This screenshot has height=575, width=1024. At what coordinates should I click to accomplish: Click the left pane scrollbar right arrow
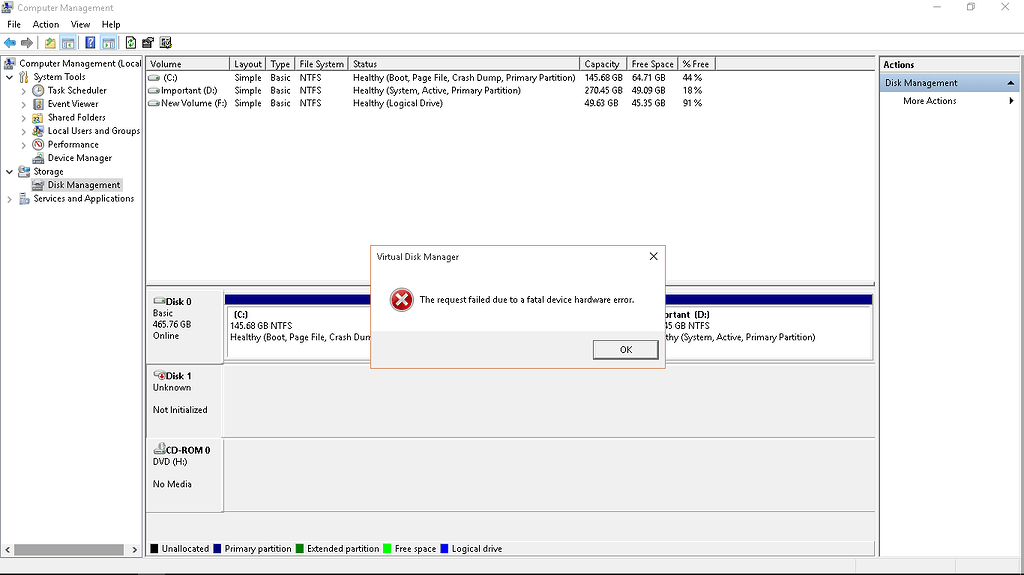click(135, 550)
